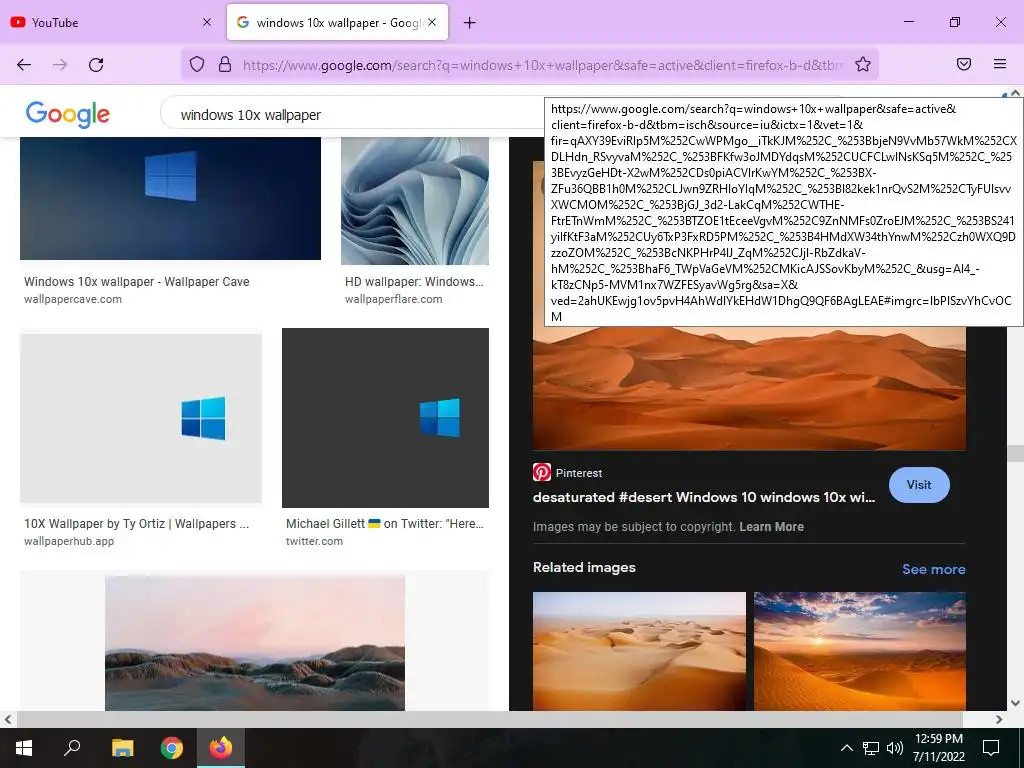This screenshot has width=1024, height=768.
Task: Click the Pinterest logo icon
Action: point(542,472)
